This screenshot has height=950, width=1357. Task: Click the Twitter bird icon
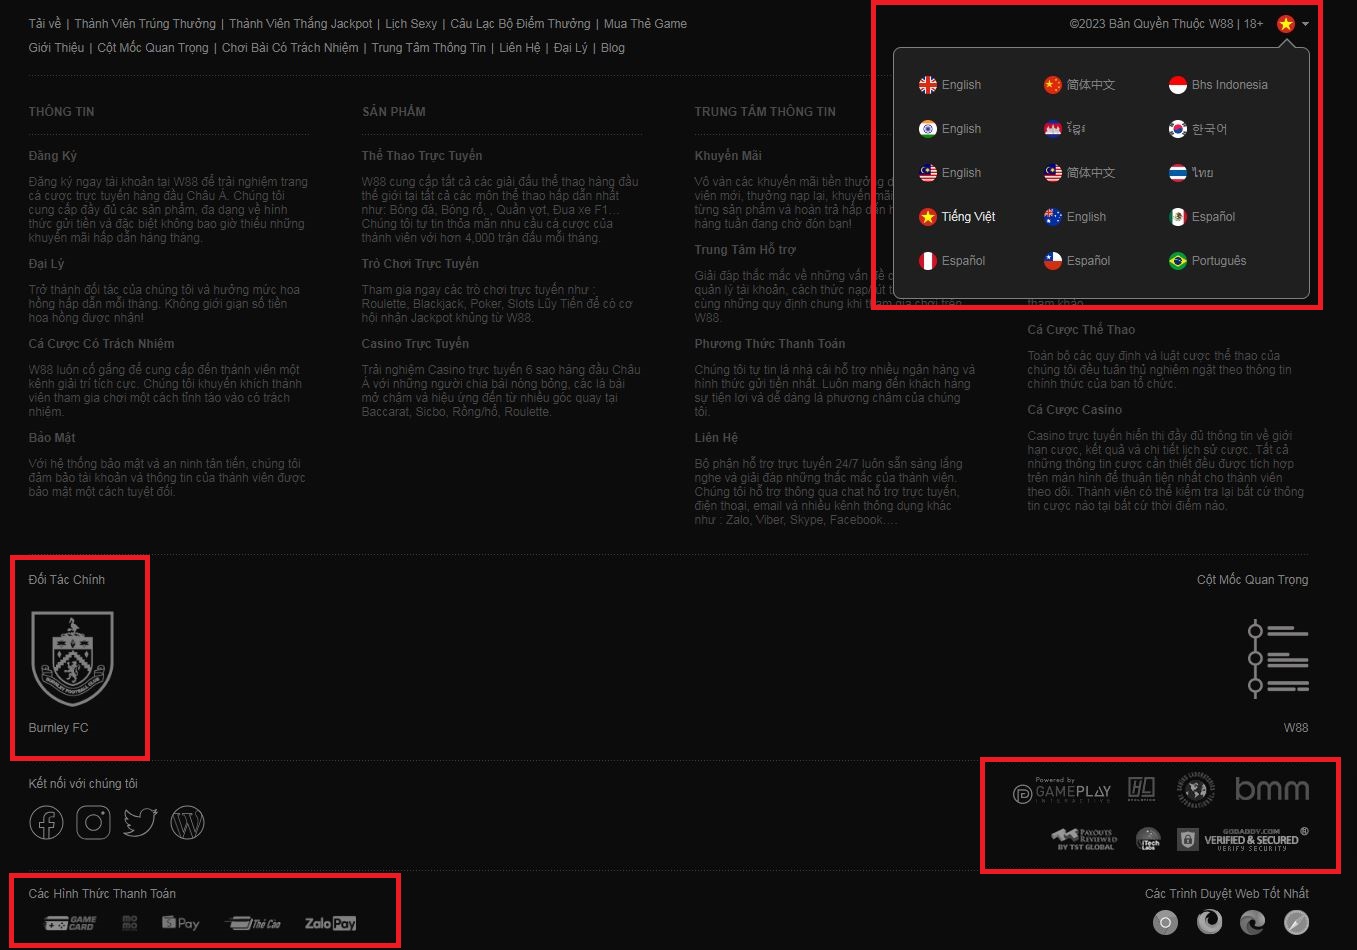tap(140, 823)
